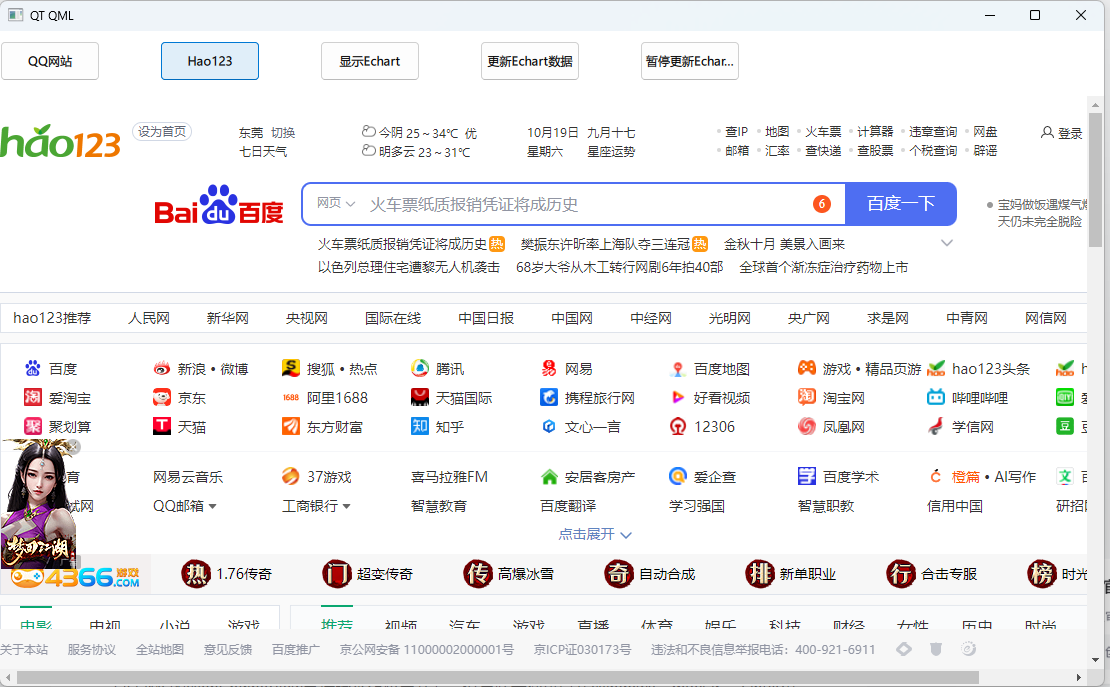Click the 登录 person icon

point(1046,132)
